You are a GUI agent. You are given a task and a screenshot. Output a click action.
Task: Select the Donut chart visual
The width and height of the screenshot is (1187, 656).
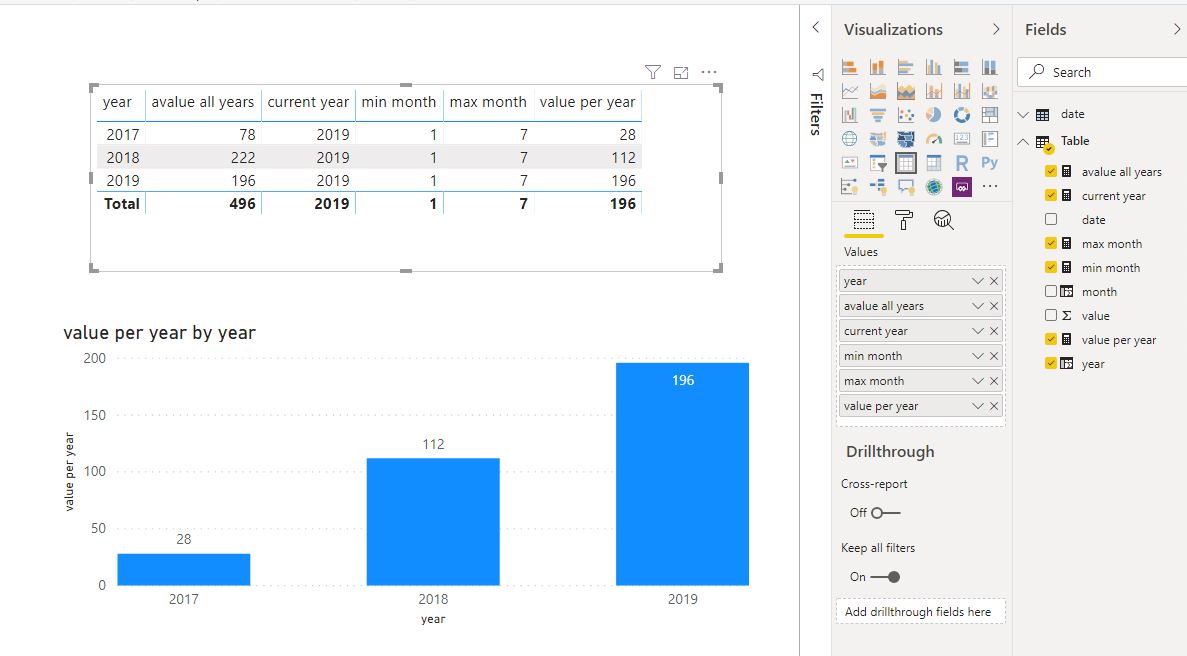[961, 115]
